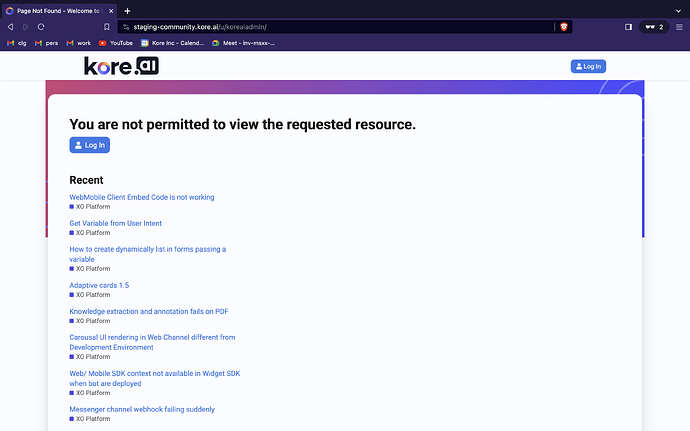
Task: Click the 'Recent' heading text
Action: click(x=86, y=180)
